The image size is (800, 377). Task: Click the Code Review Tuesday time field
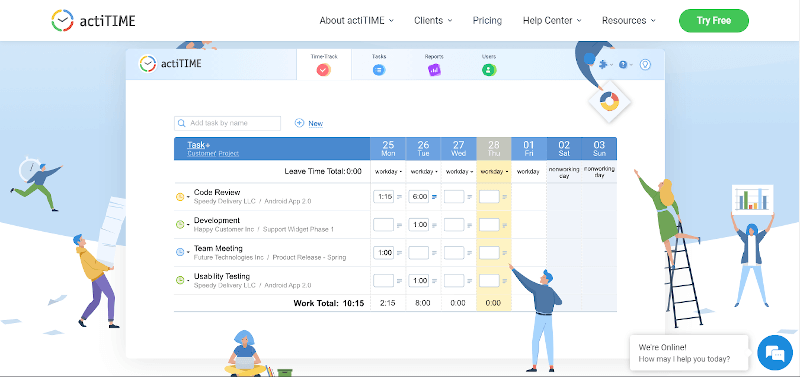pos(419,196)
